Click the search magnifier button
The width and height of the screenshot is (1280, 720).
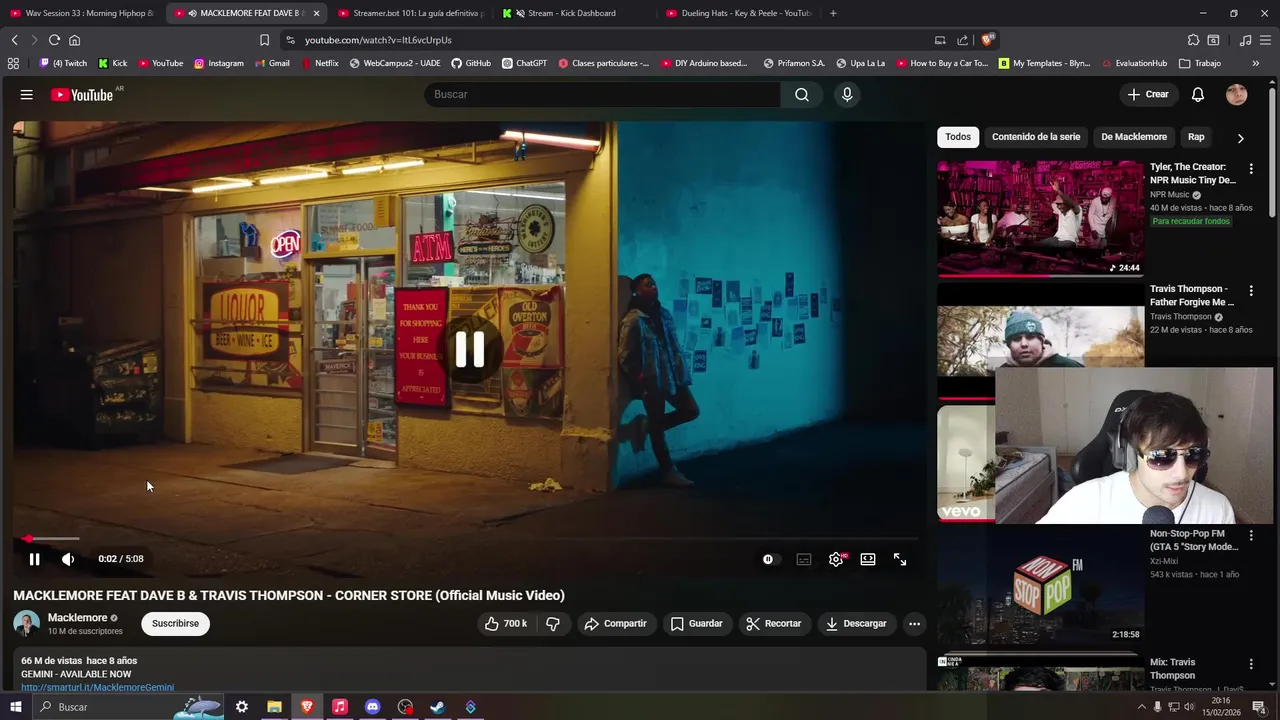[802, 94]
